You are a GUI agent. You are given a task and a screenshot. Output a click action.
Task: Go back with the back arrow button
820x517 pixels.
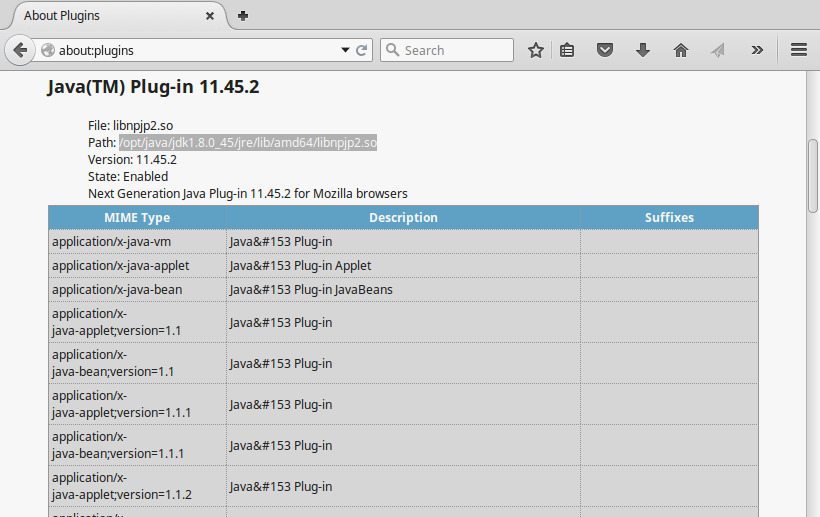20,50
